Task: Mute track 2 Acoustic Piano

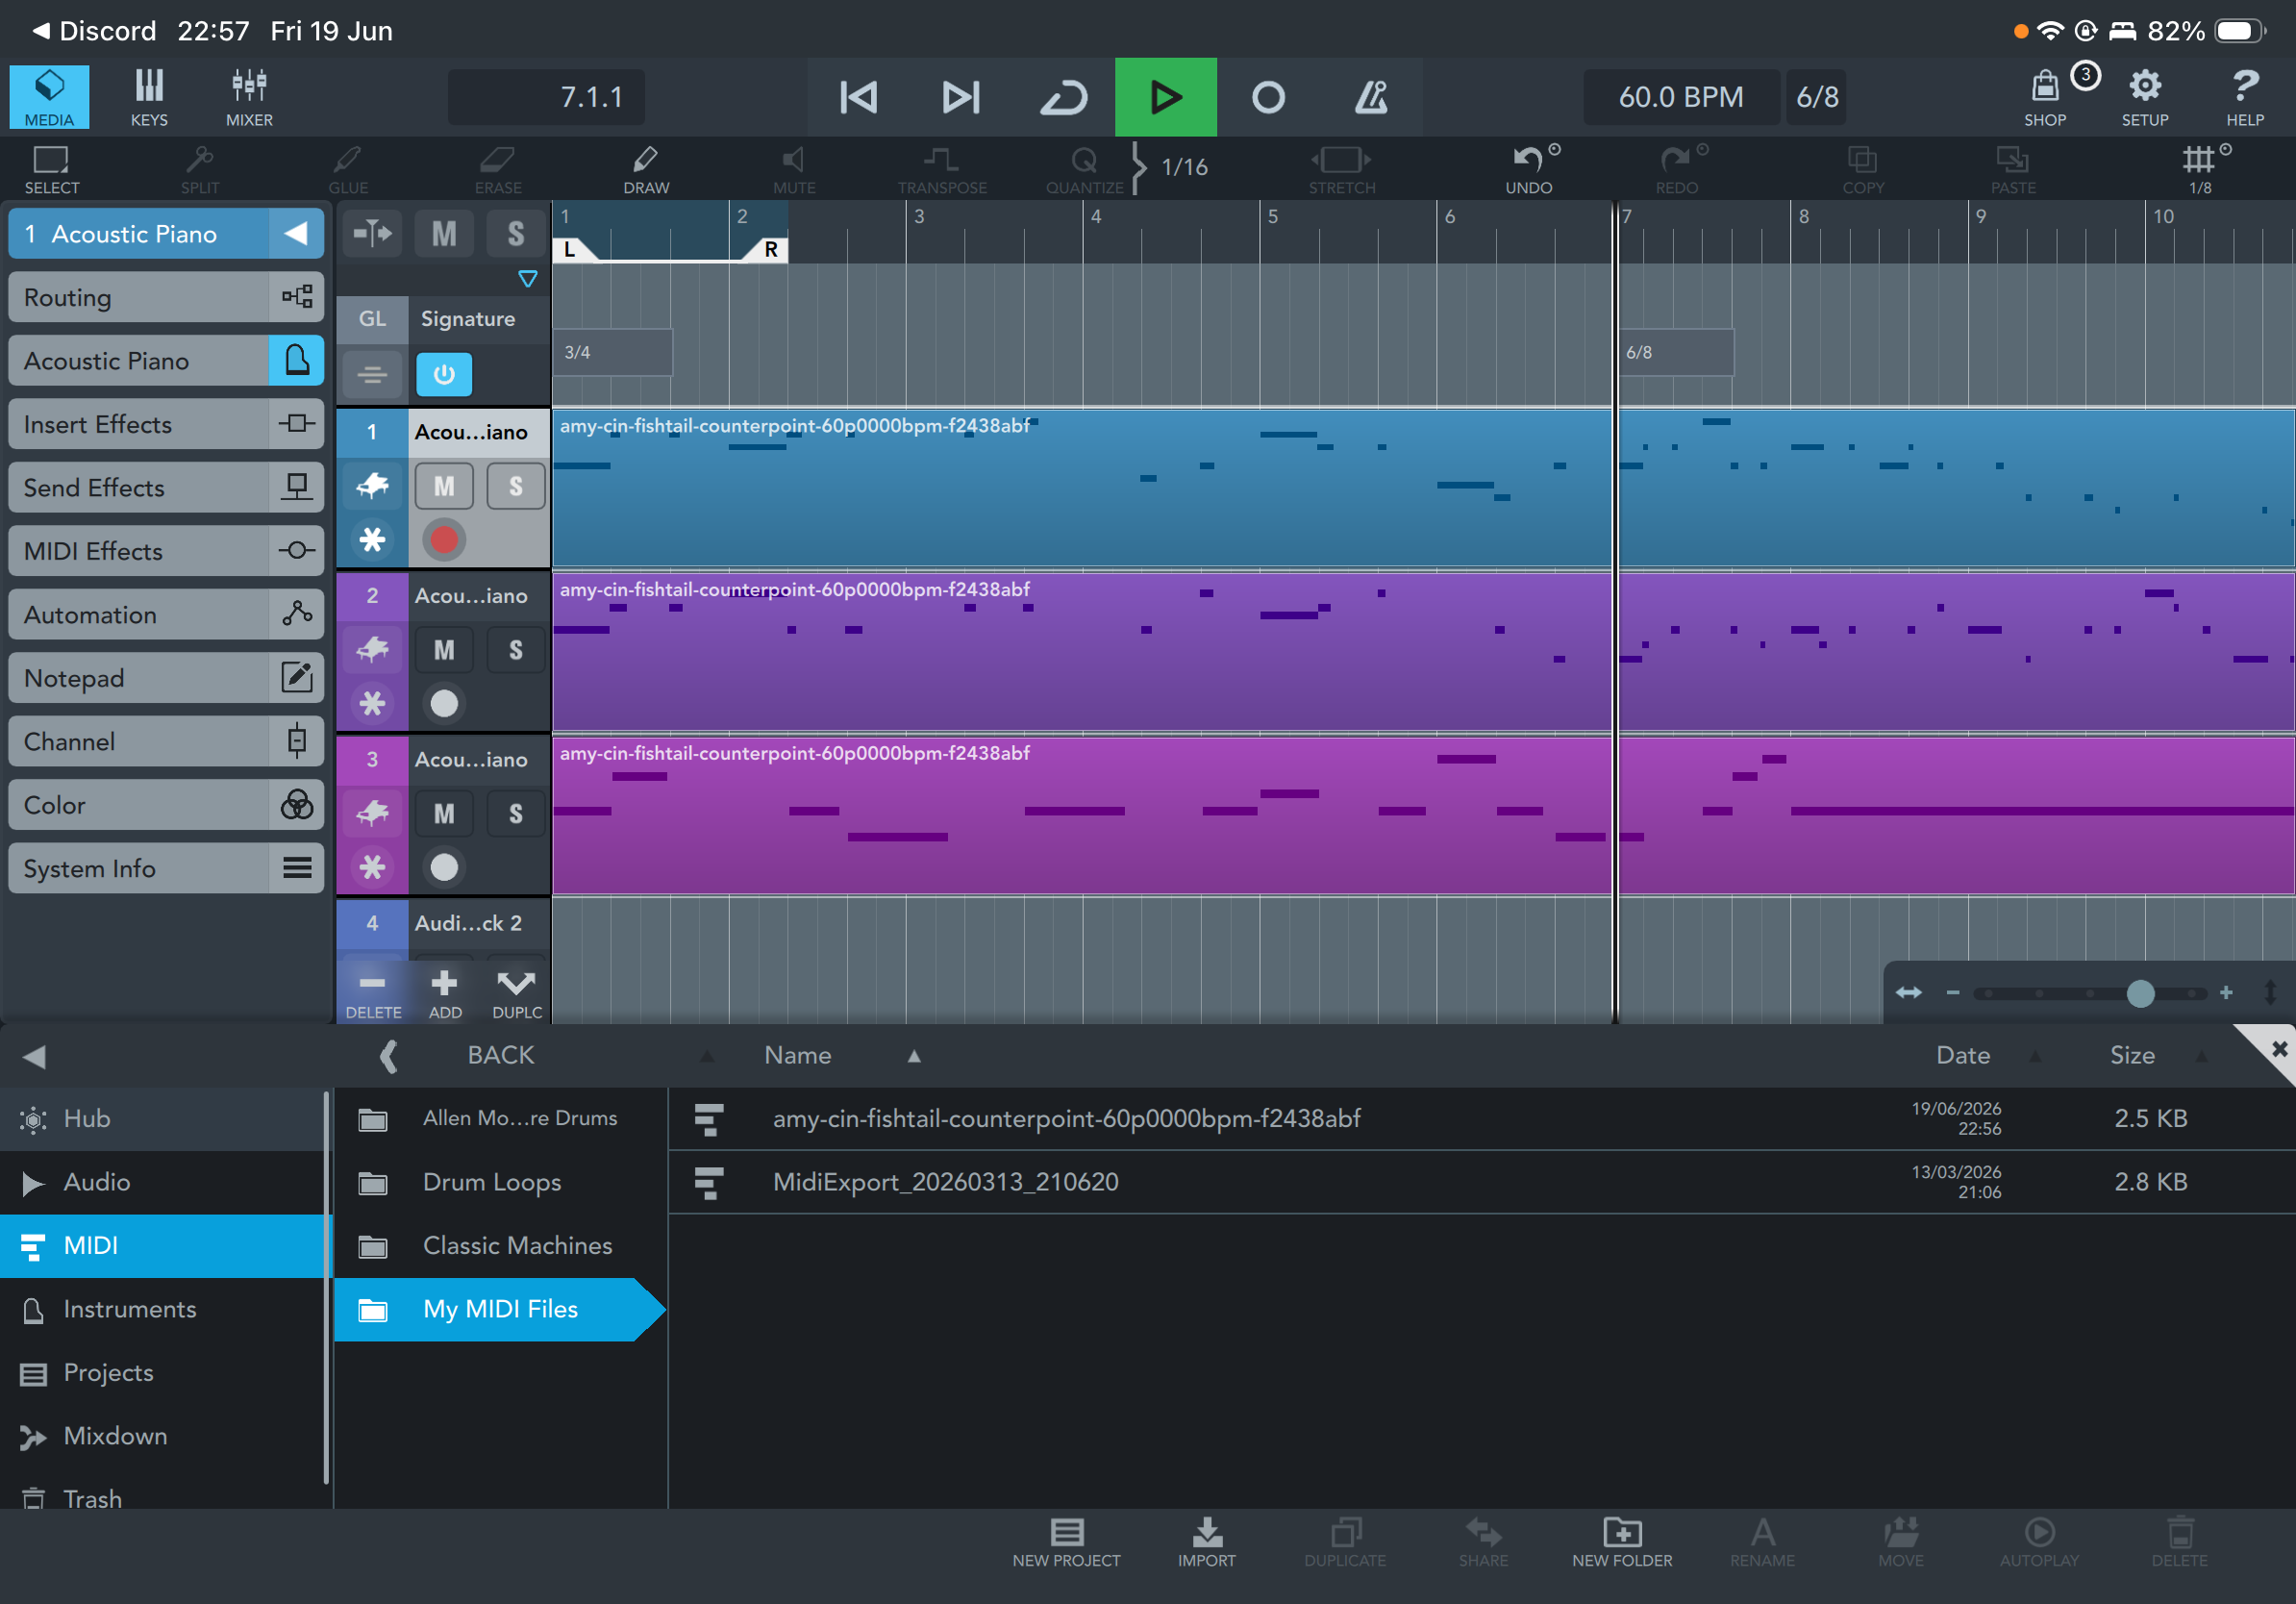Action: 444,650
